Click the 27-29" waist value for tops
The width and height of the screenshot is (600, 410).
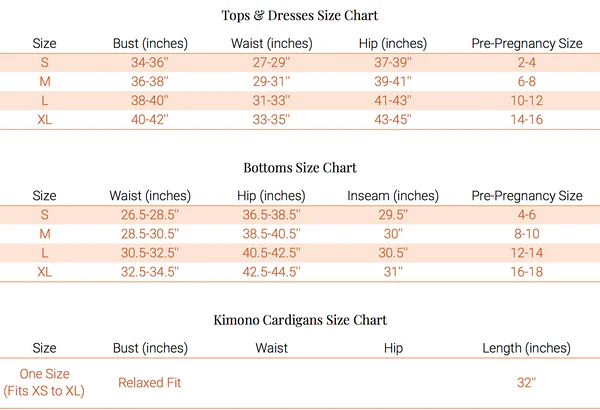click(x=271, y=63)
